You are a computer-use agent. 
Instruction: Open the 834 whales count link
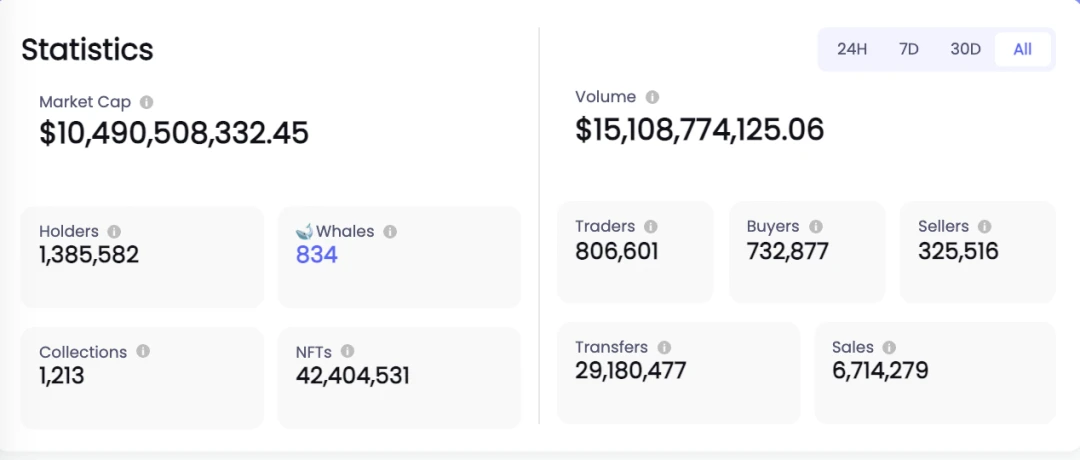317,255
